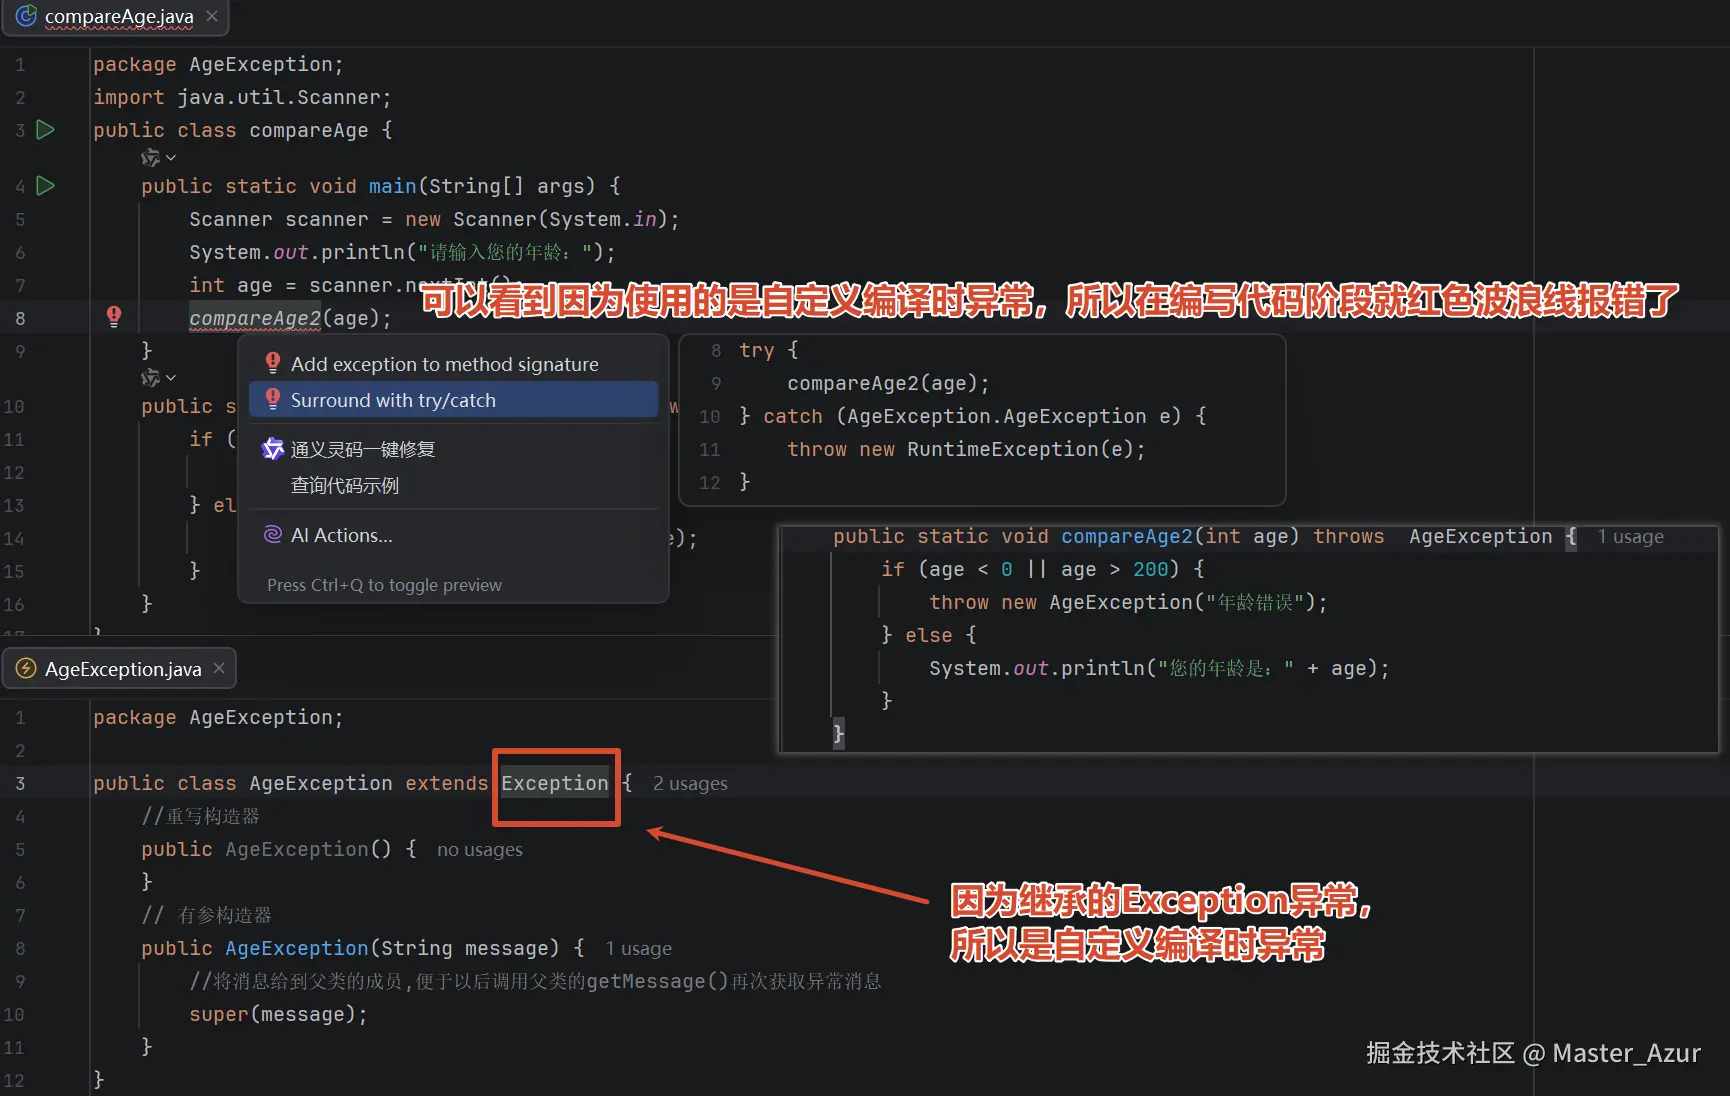
Task: Click the red error bulb on line 8
Action: click(114, 317)
